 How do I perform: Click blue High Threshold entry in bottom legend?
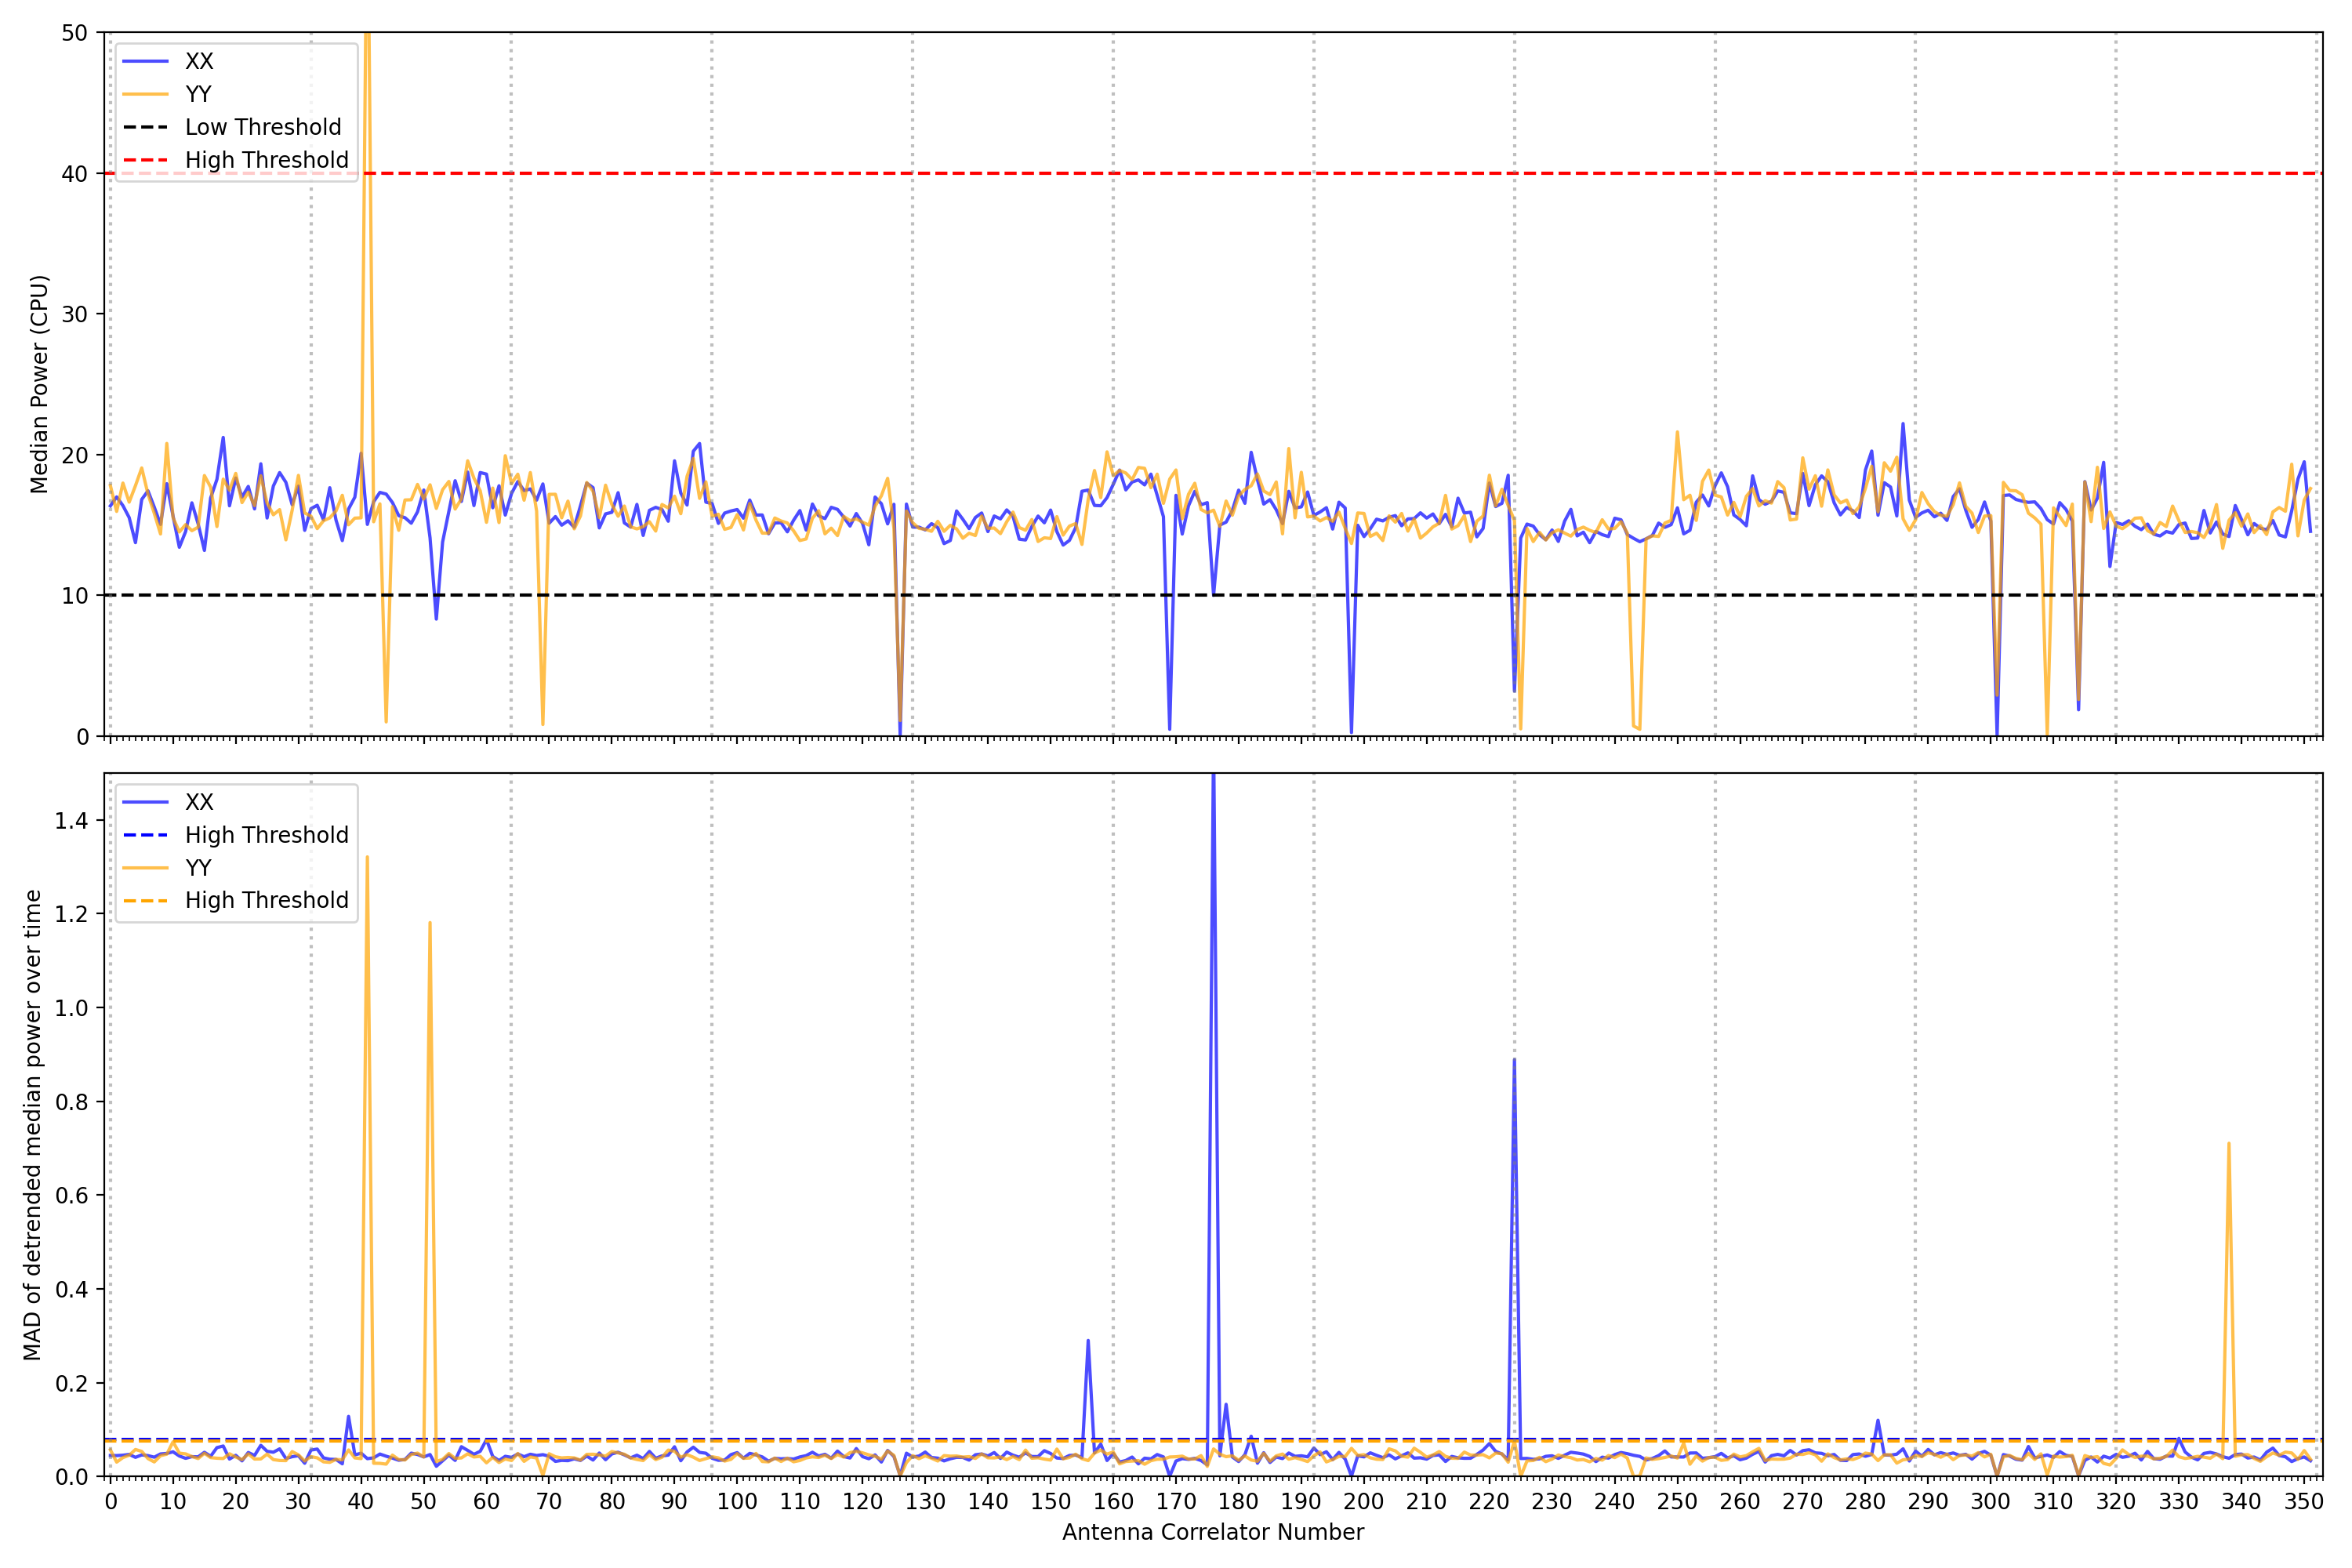[266, 835]
